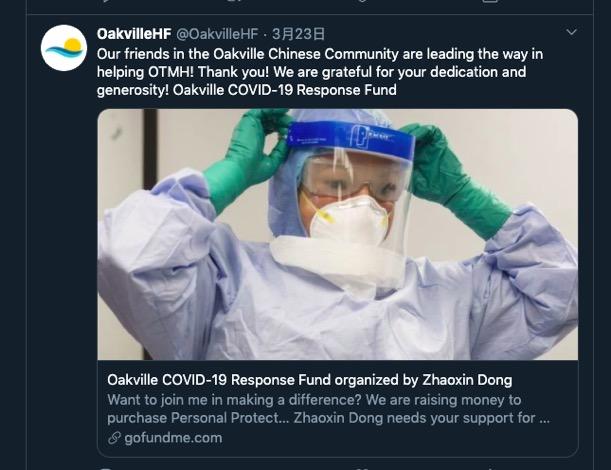Click the OakvilleHF display name
Viewport: 611px width, 470px height.
pyautogui.click(x=134, y=34)
